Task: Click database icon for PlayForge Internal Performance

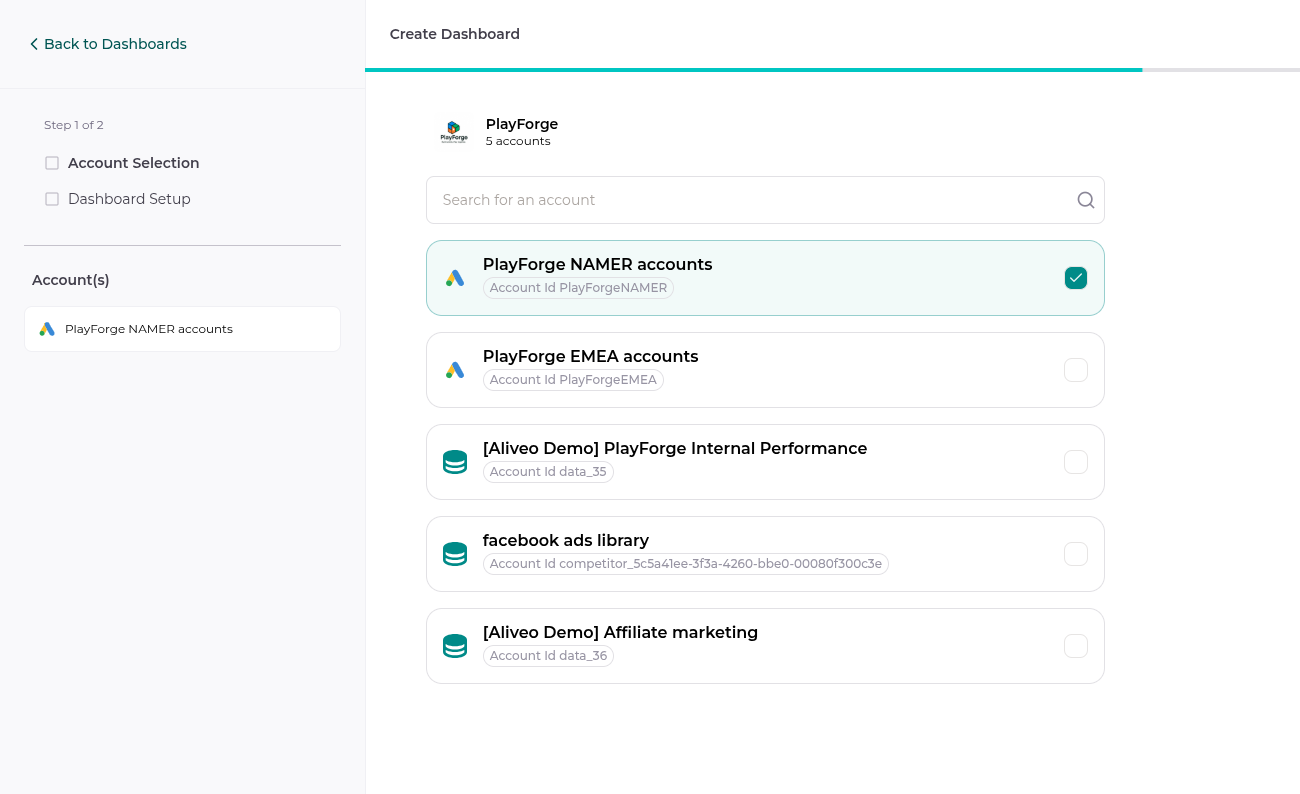Action: click(455, 462)
